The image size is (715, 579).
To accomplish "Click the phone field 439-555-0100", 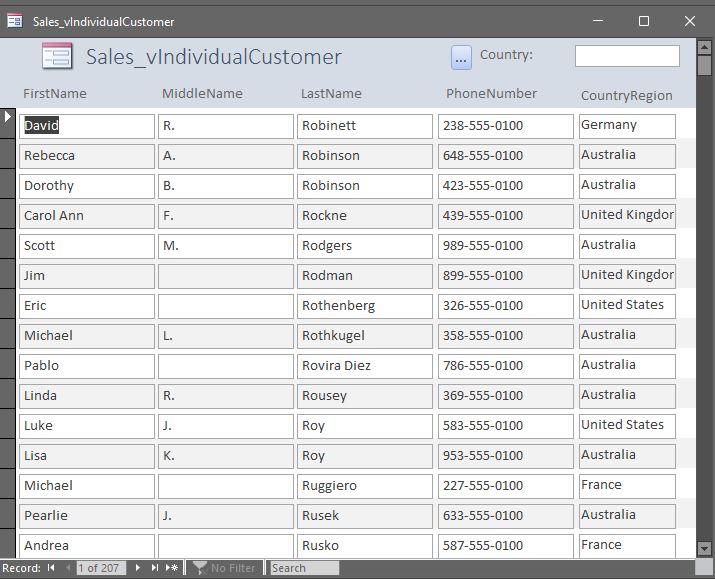I will point(506,216).
